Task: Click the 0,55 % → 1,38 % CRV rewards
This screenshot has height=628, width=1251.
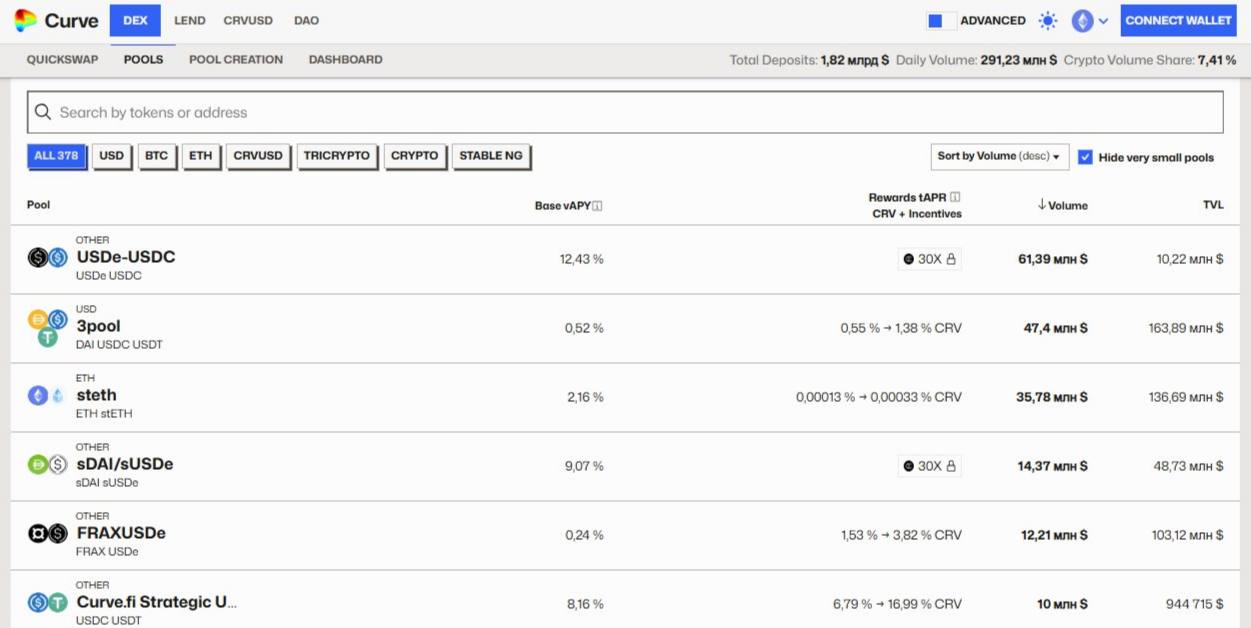Action: tap(901, 328)
